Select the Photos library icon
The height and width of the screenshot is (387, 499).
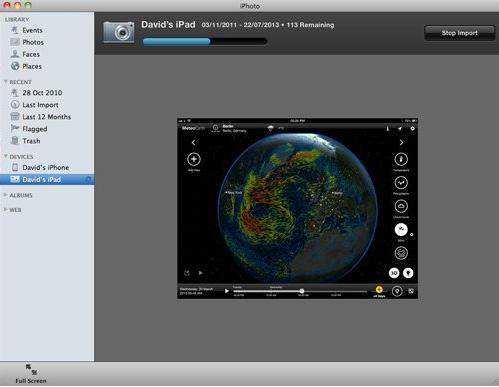coord(15,42)
